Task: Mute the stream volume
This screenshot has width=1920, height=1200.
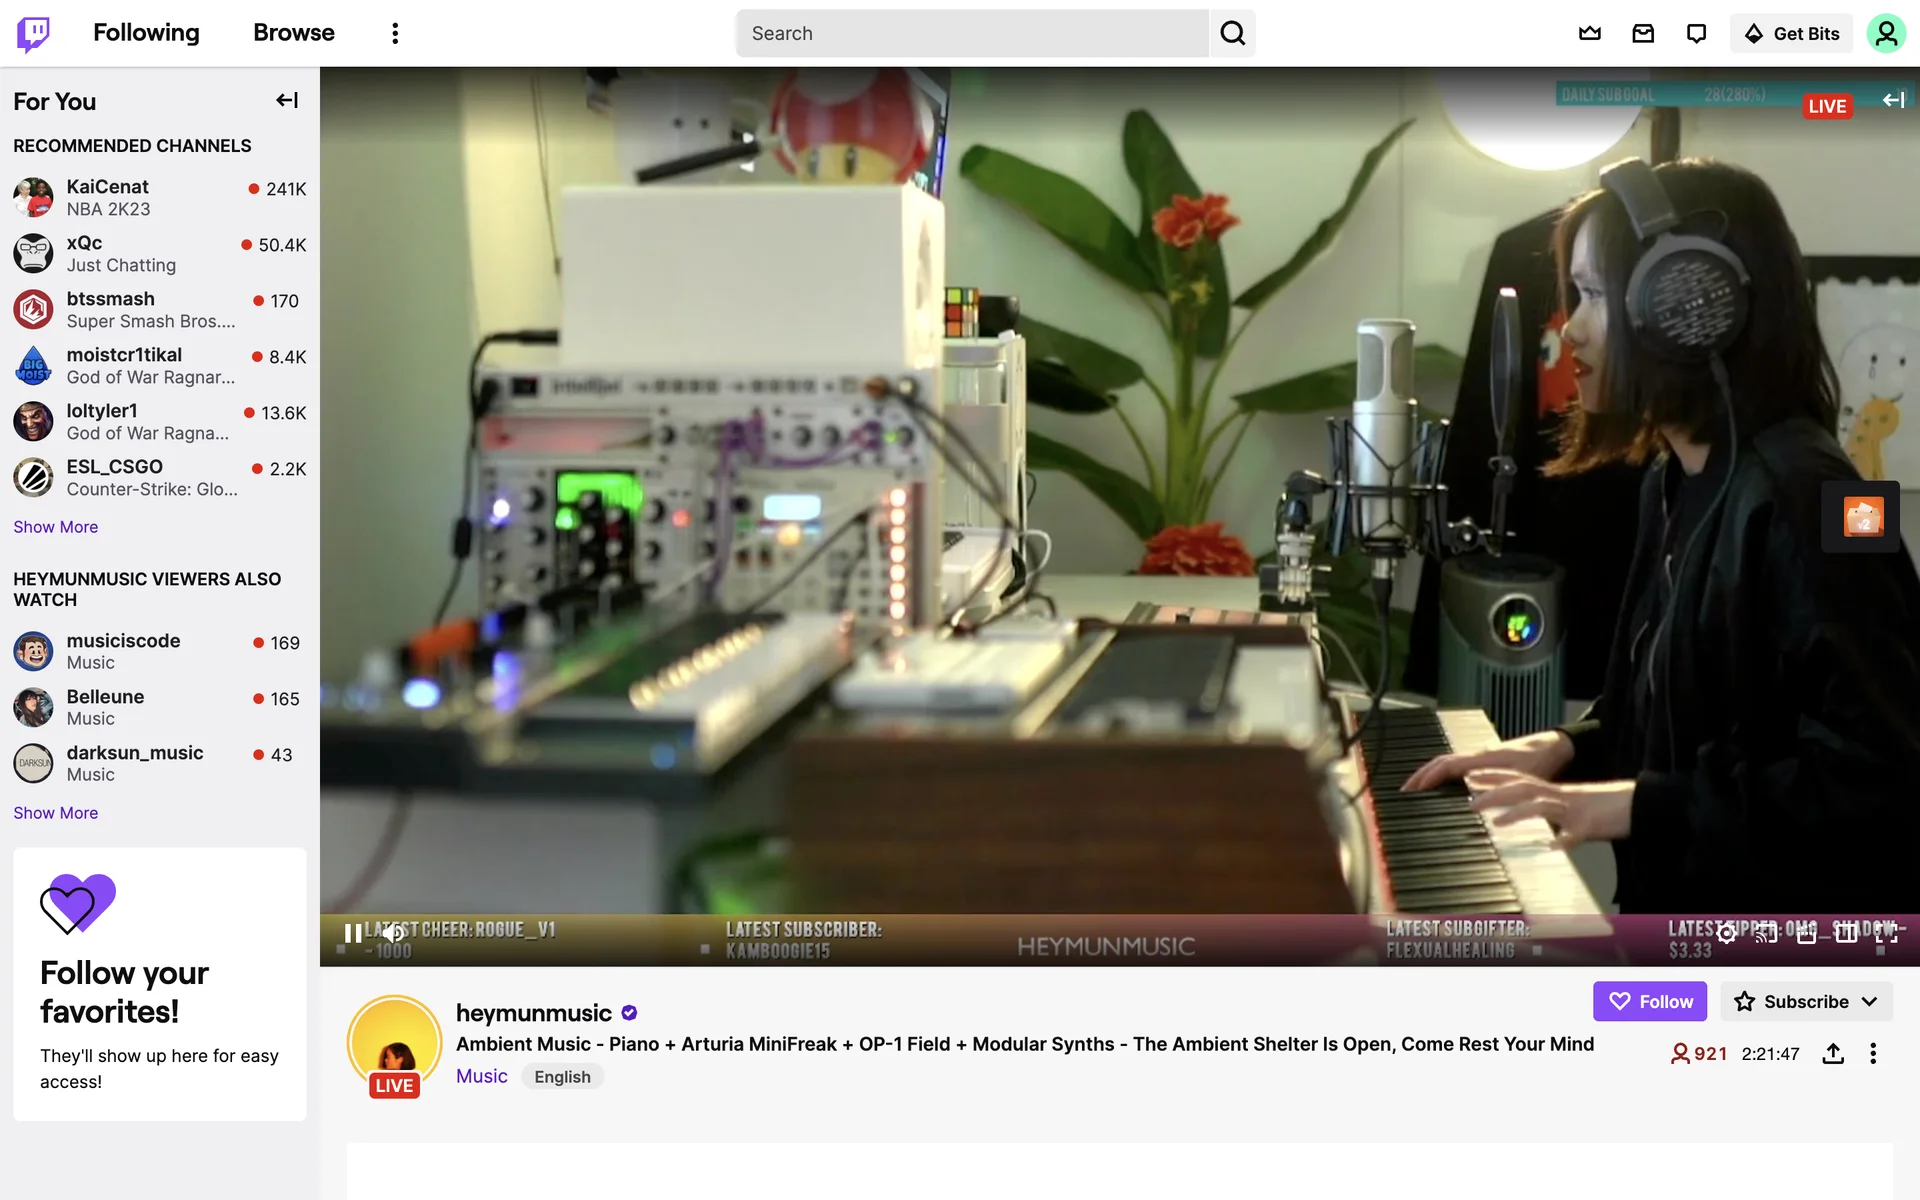Action: [394, 933]
